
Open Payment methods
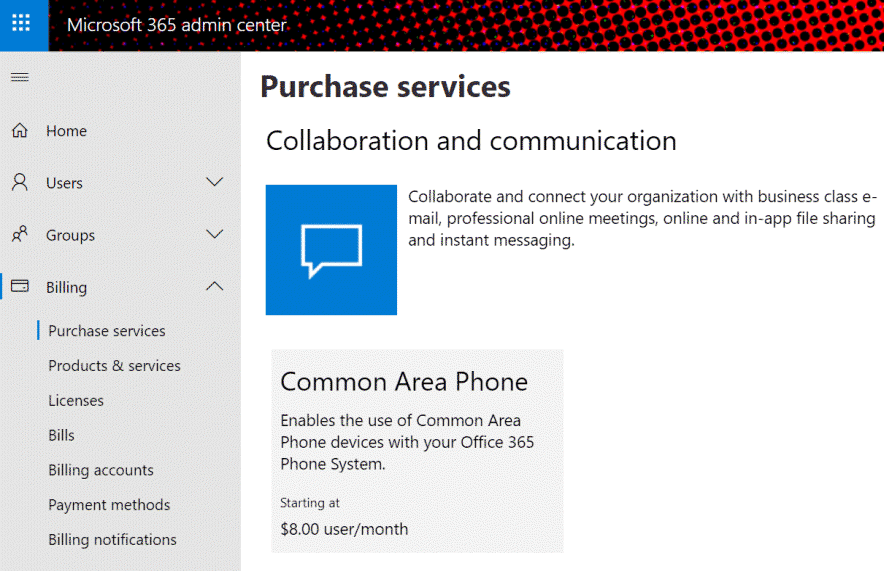(109, 505)
